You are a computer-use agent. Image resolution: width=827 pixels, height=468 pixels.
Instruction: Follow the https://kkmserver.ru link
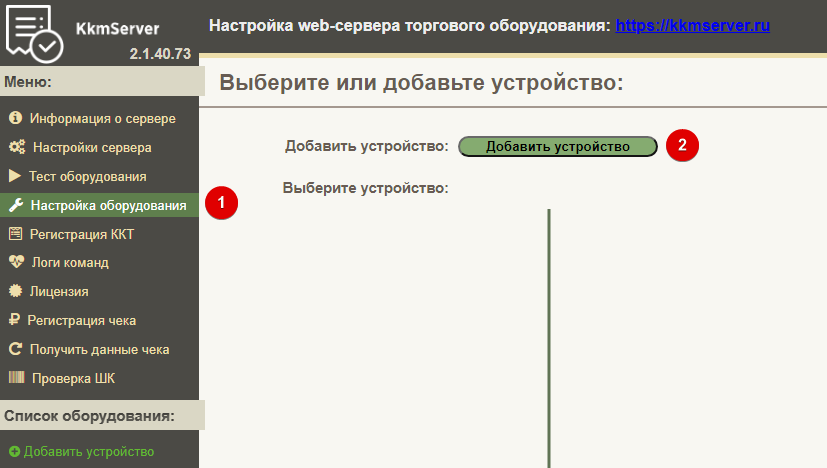[x=693, y=25]
